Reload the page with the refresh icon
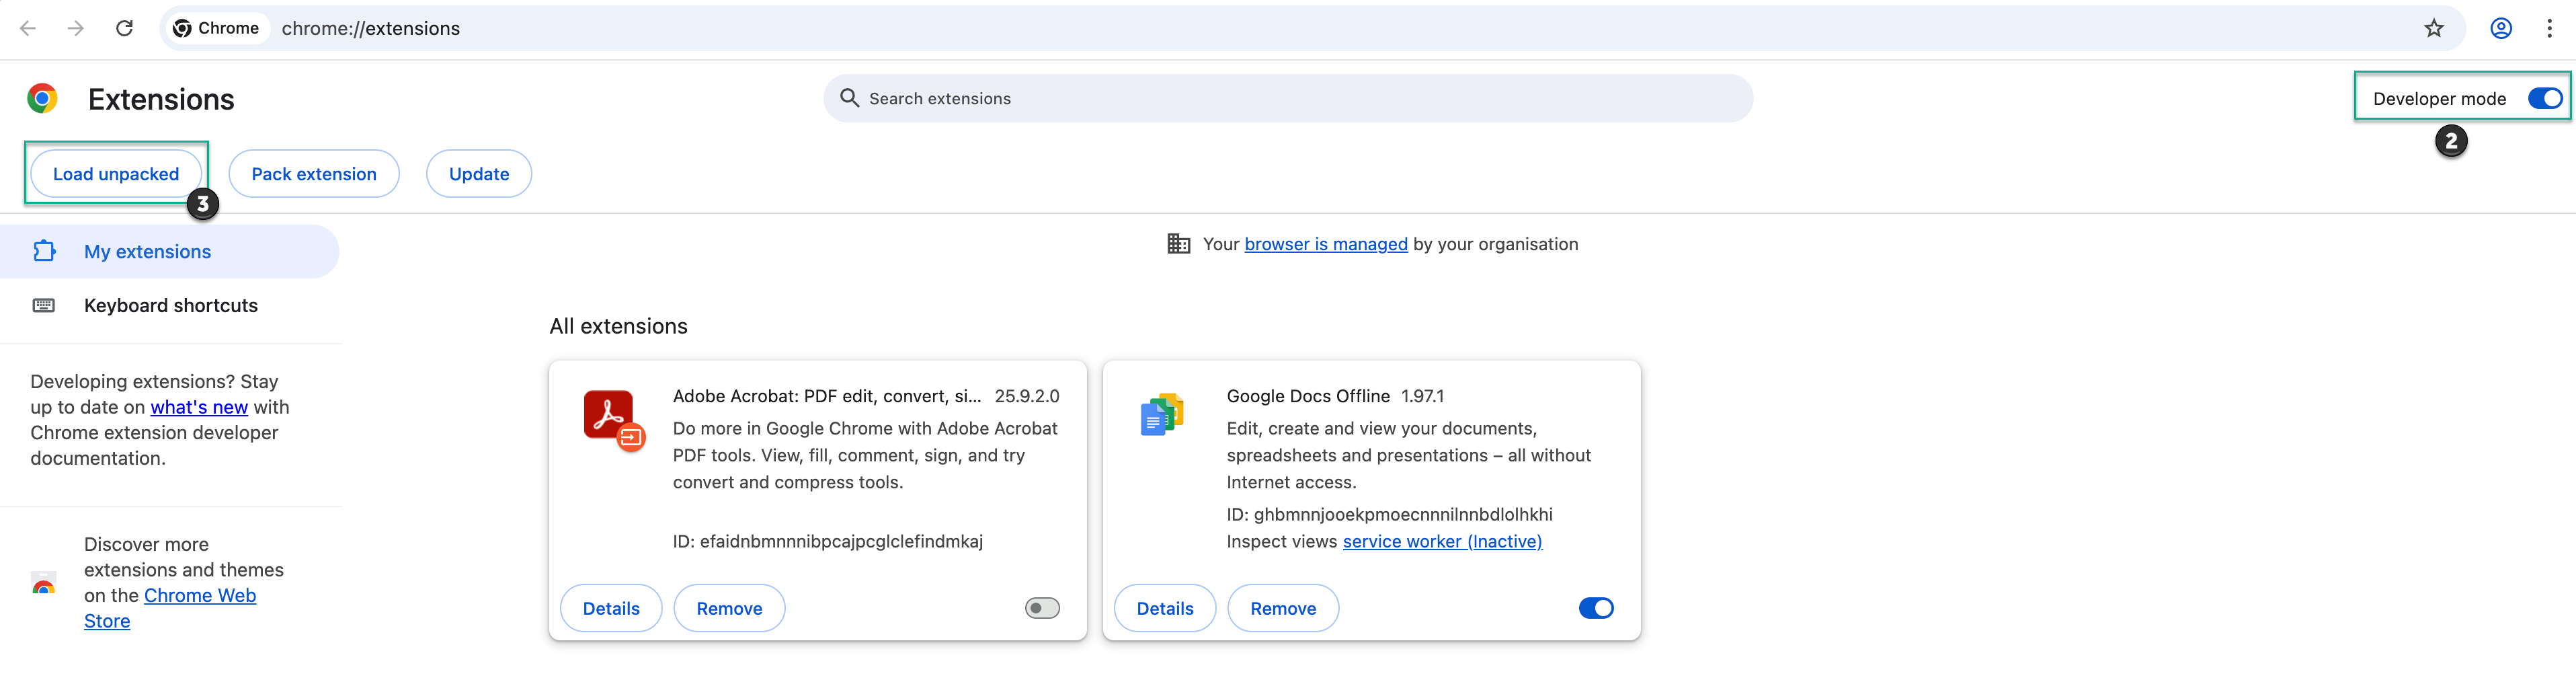The height and width of the screenshot is (680, 2576). coord(124,28)
